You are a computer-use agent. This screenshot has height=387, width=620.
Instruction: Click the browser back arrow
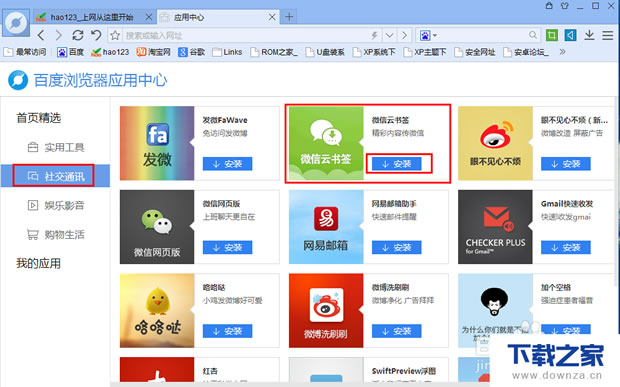point(41,36)
